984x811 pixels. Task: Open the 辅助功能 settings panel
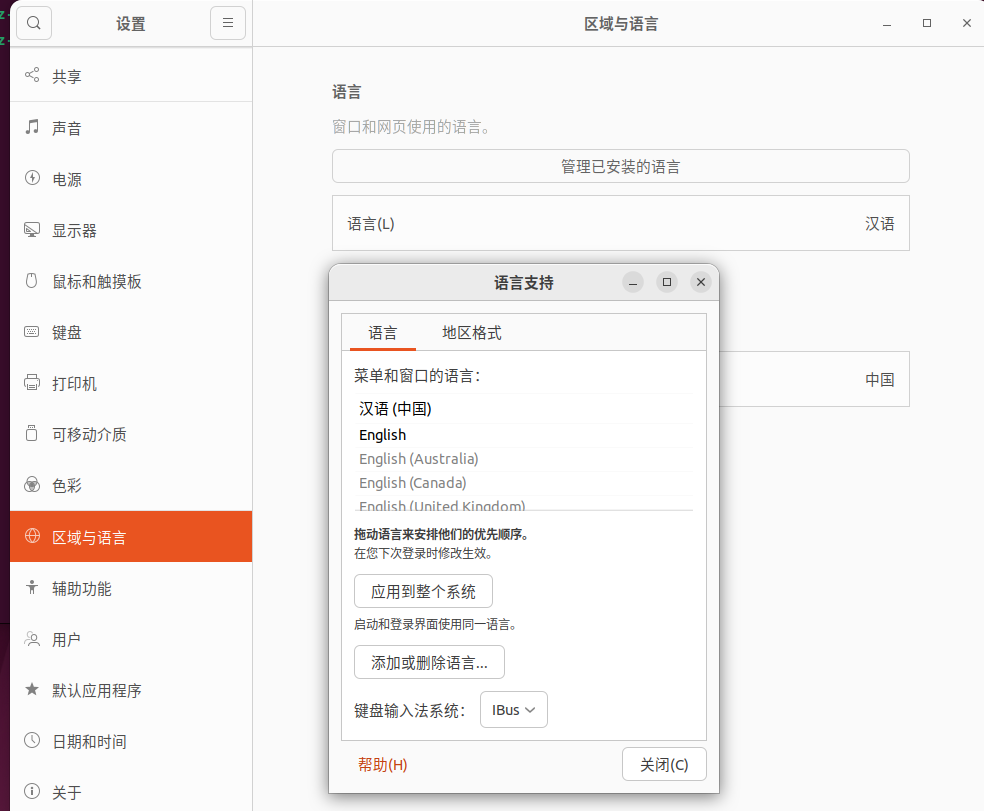click(131, 588)
